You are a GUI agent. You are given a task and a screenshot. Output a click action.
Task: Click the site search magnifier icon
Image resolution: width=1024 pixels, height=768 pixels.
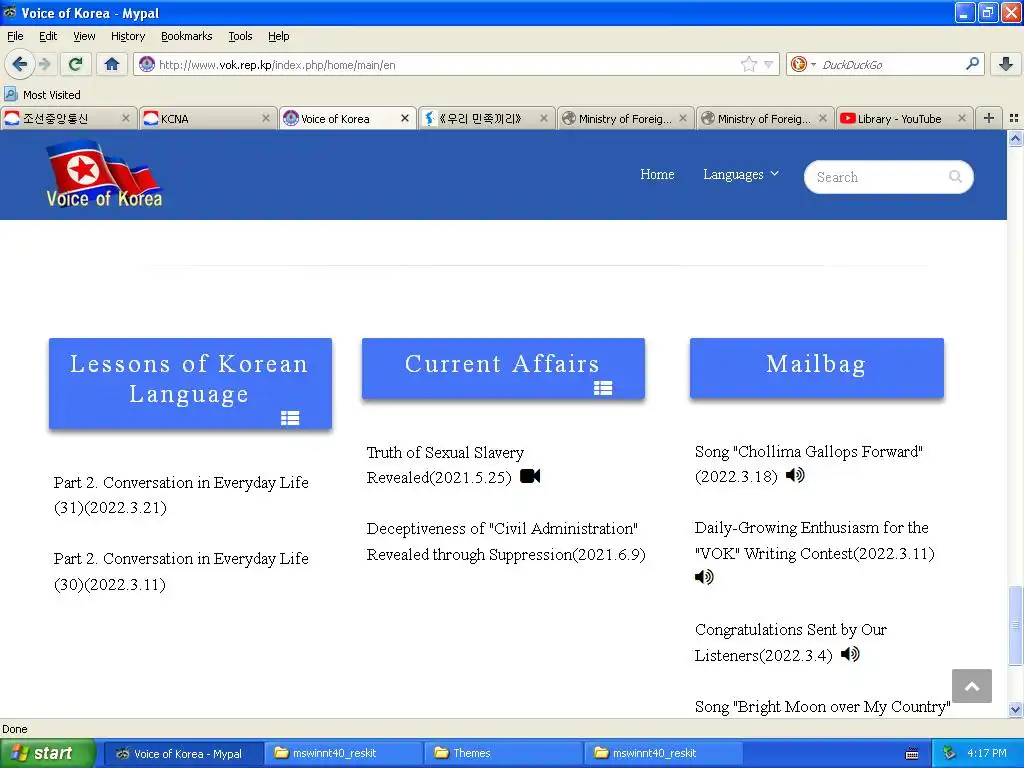tap(955, 176)
